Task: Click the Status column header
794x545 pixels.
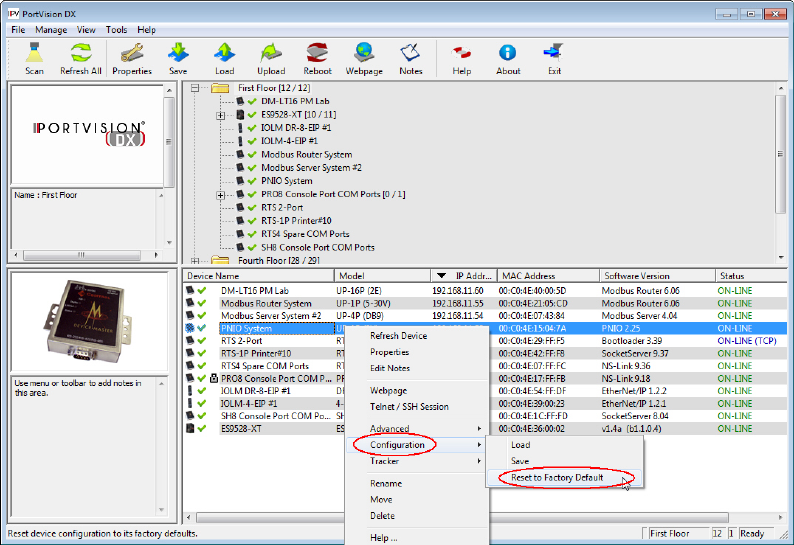Action: pyautogui.click(x=751, y=276)
